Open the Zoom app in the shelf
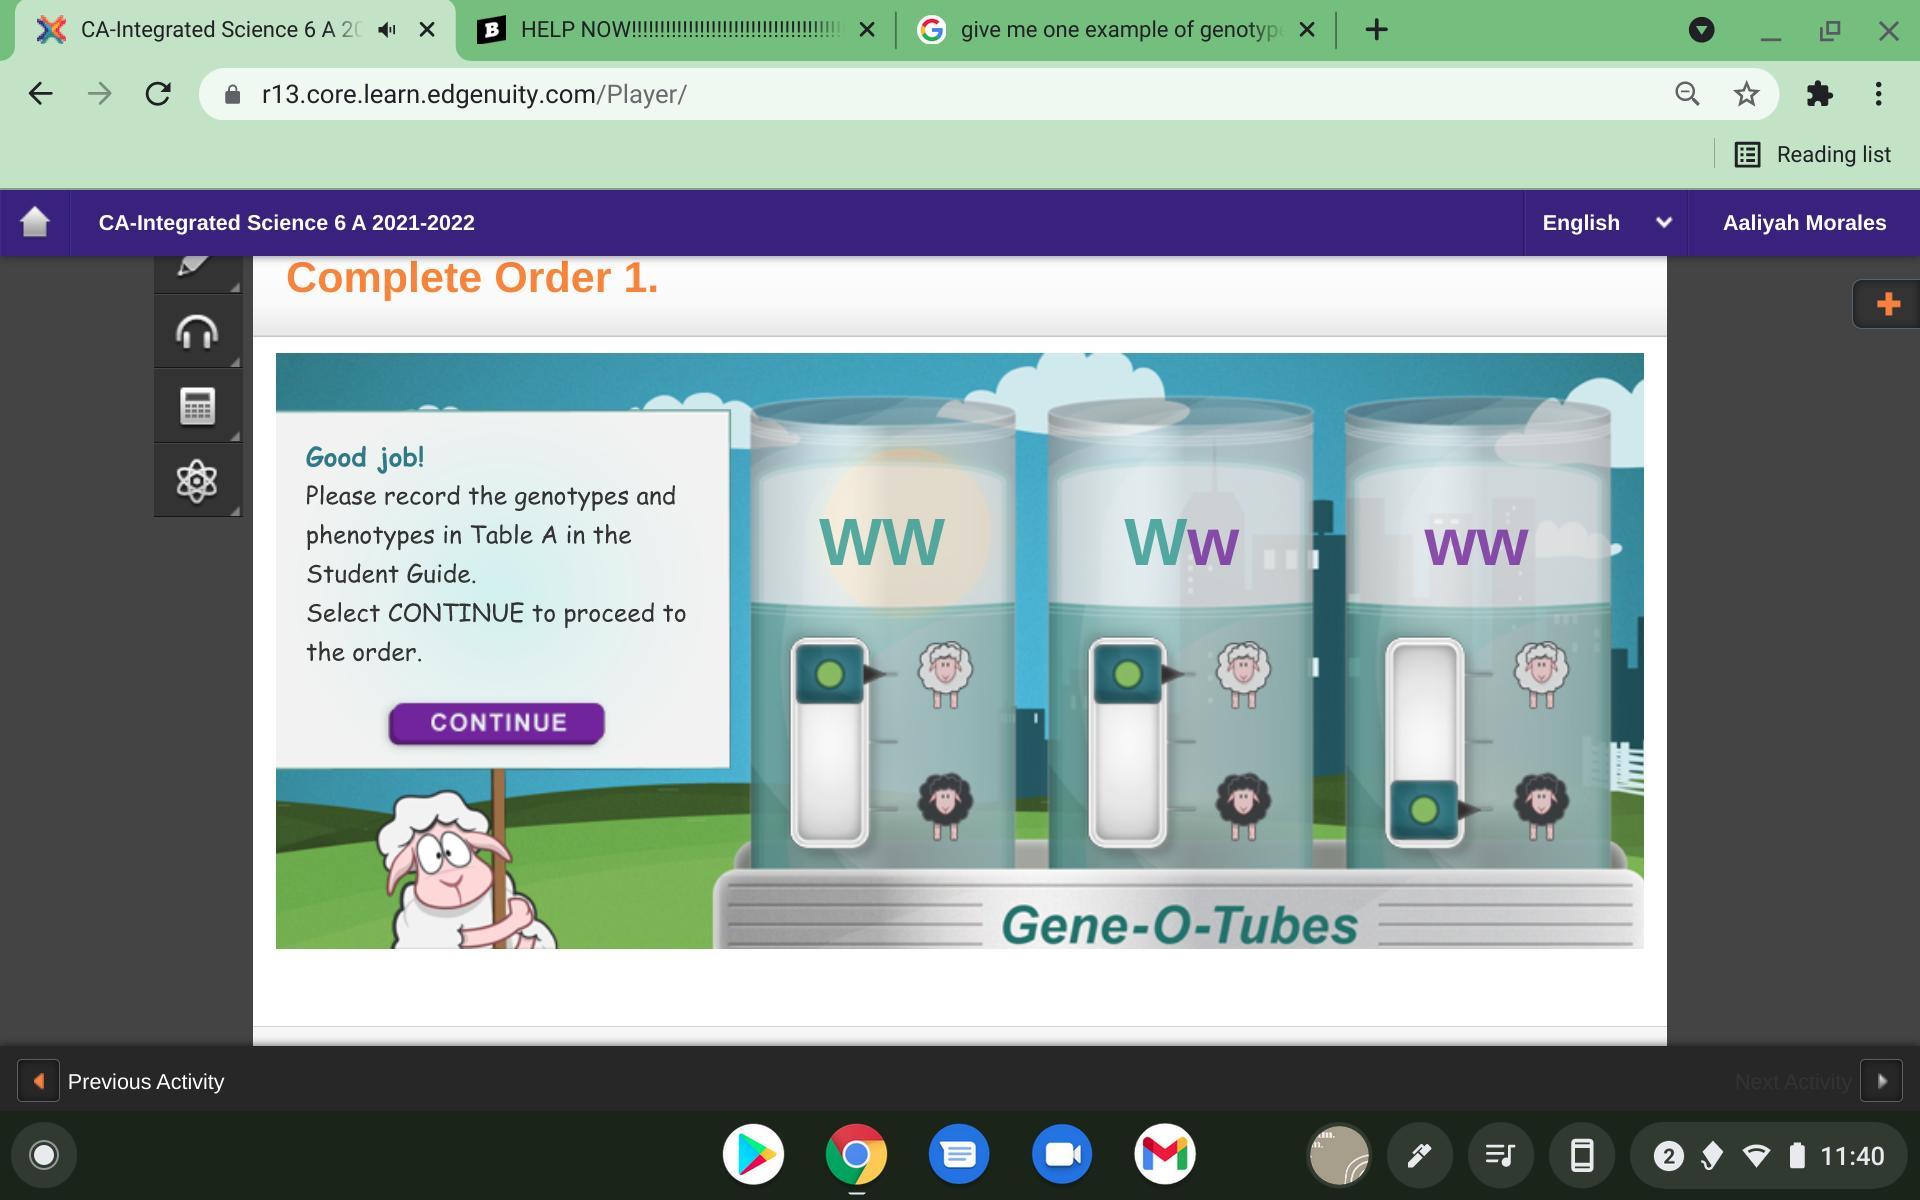1920x1200 pixels. pyautogui.click(x=1062, y=1155)
